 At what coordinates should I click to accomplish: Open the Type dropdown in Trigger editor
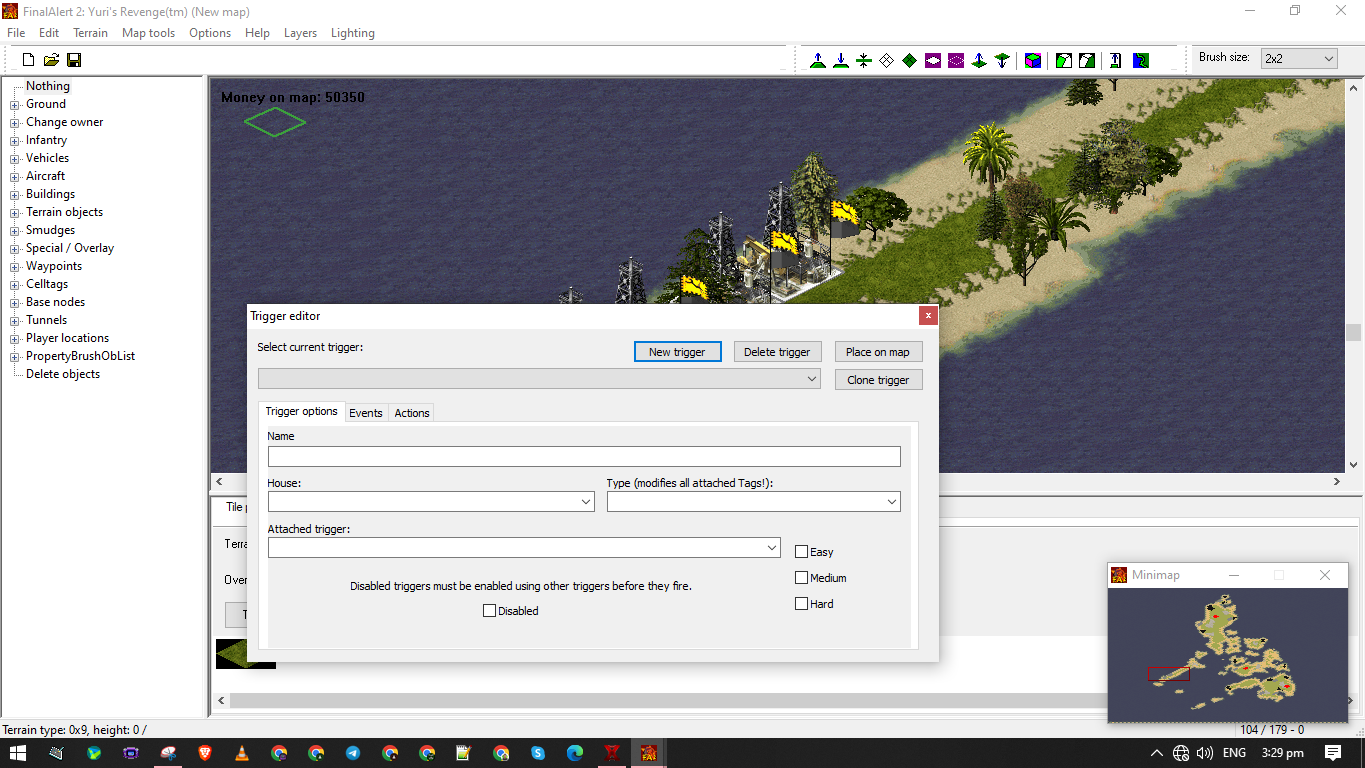pos(753,502)
